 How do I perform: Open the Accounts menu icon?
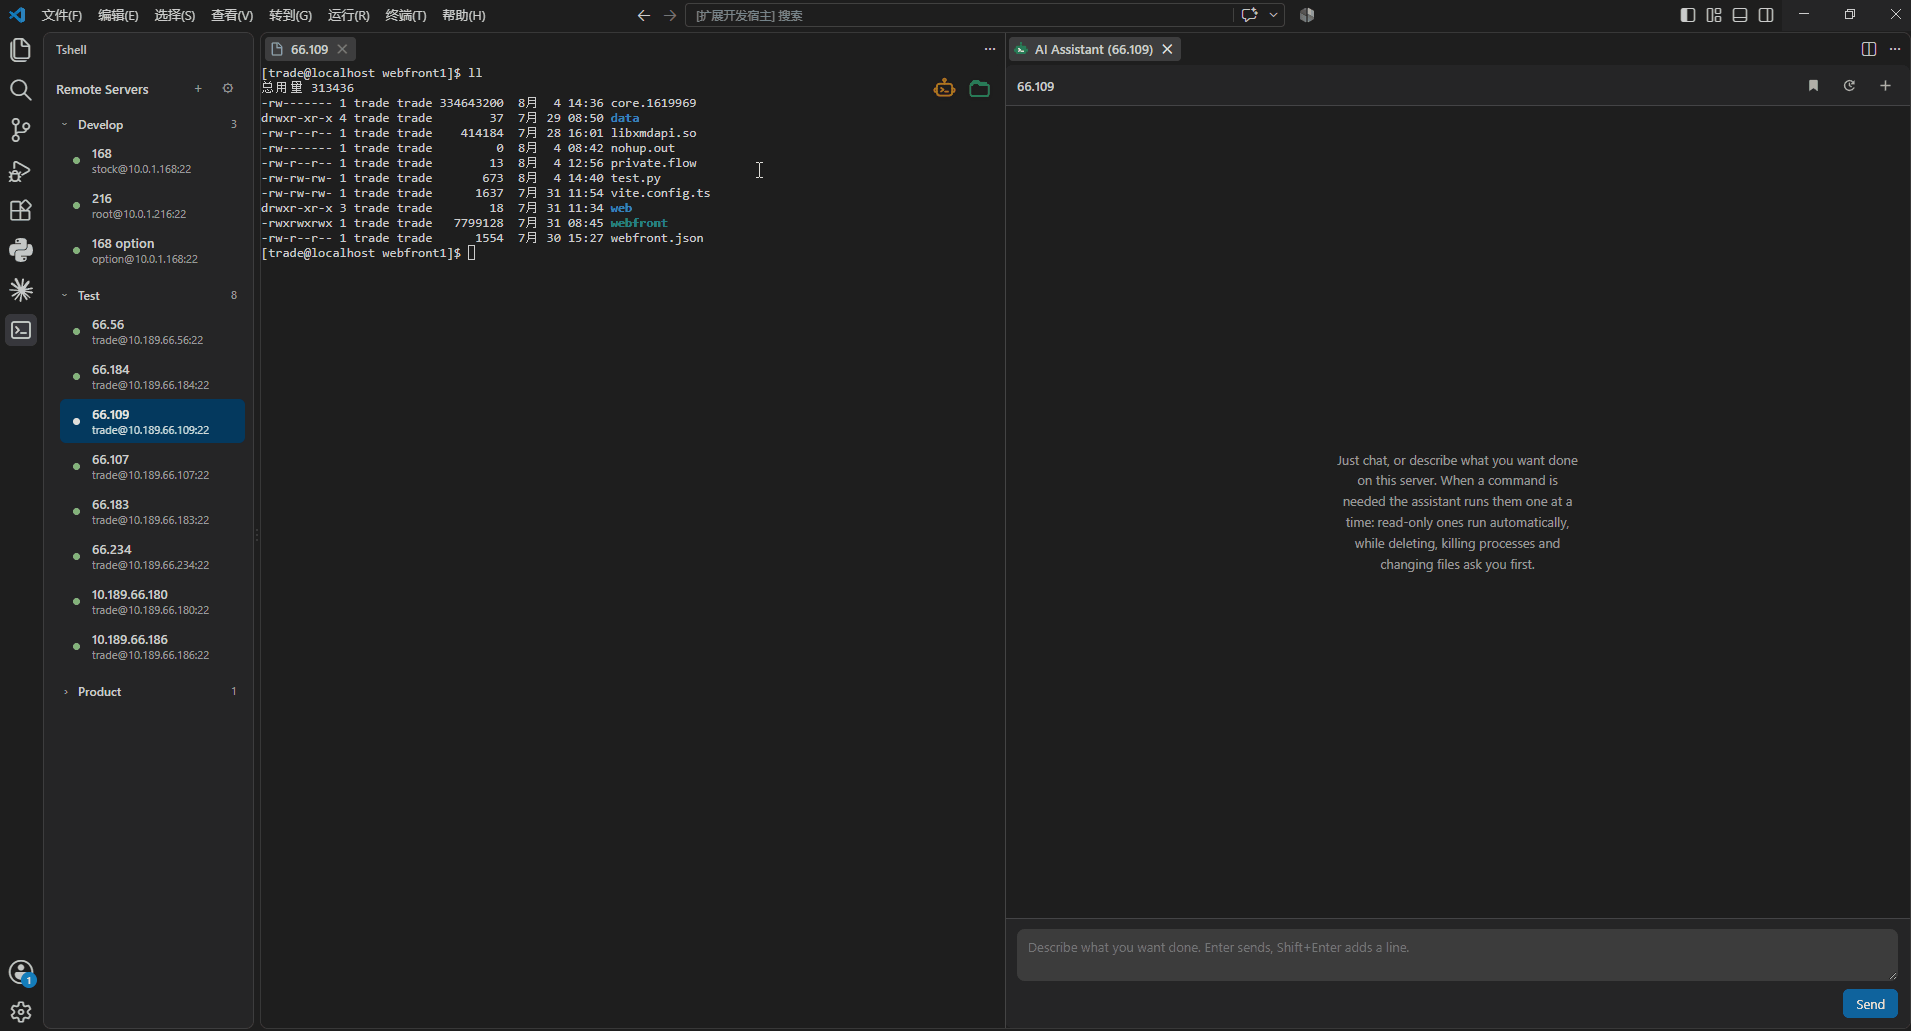(20, 972)
